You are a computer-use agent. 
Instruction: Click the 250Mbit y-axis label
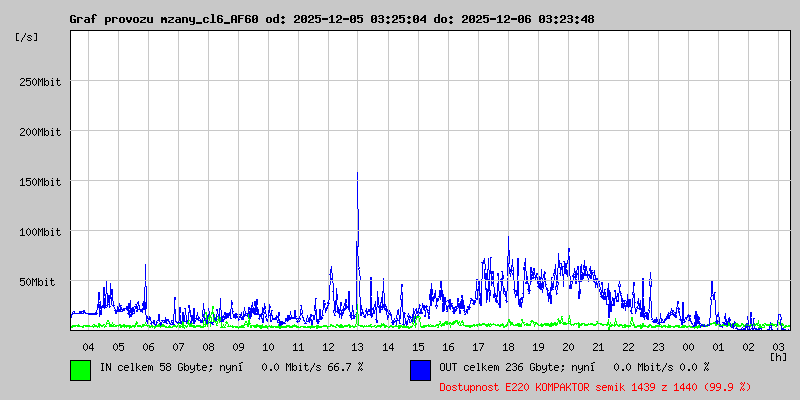tap(40, 82)
